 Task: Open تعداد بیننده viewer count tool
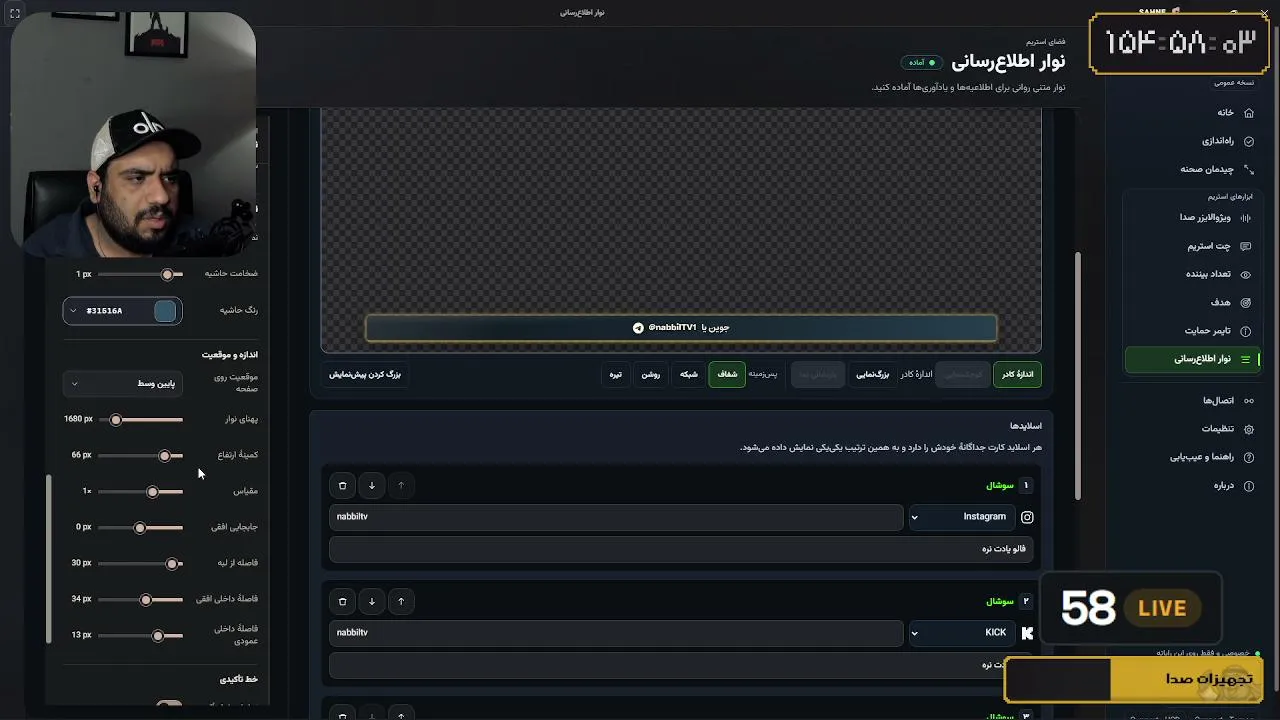(x=1191, y=274)
